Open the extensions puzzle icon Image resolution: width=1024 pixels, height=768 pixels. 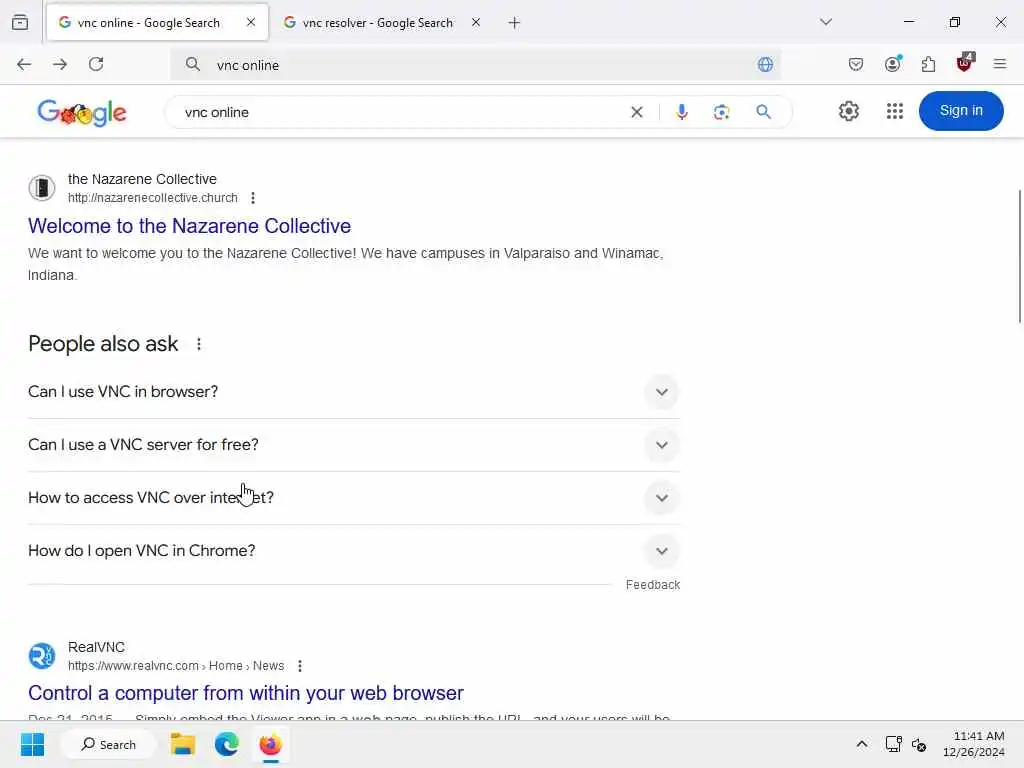pos(928,64)
